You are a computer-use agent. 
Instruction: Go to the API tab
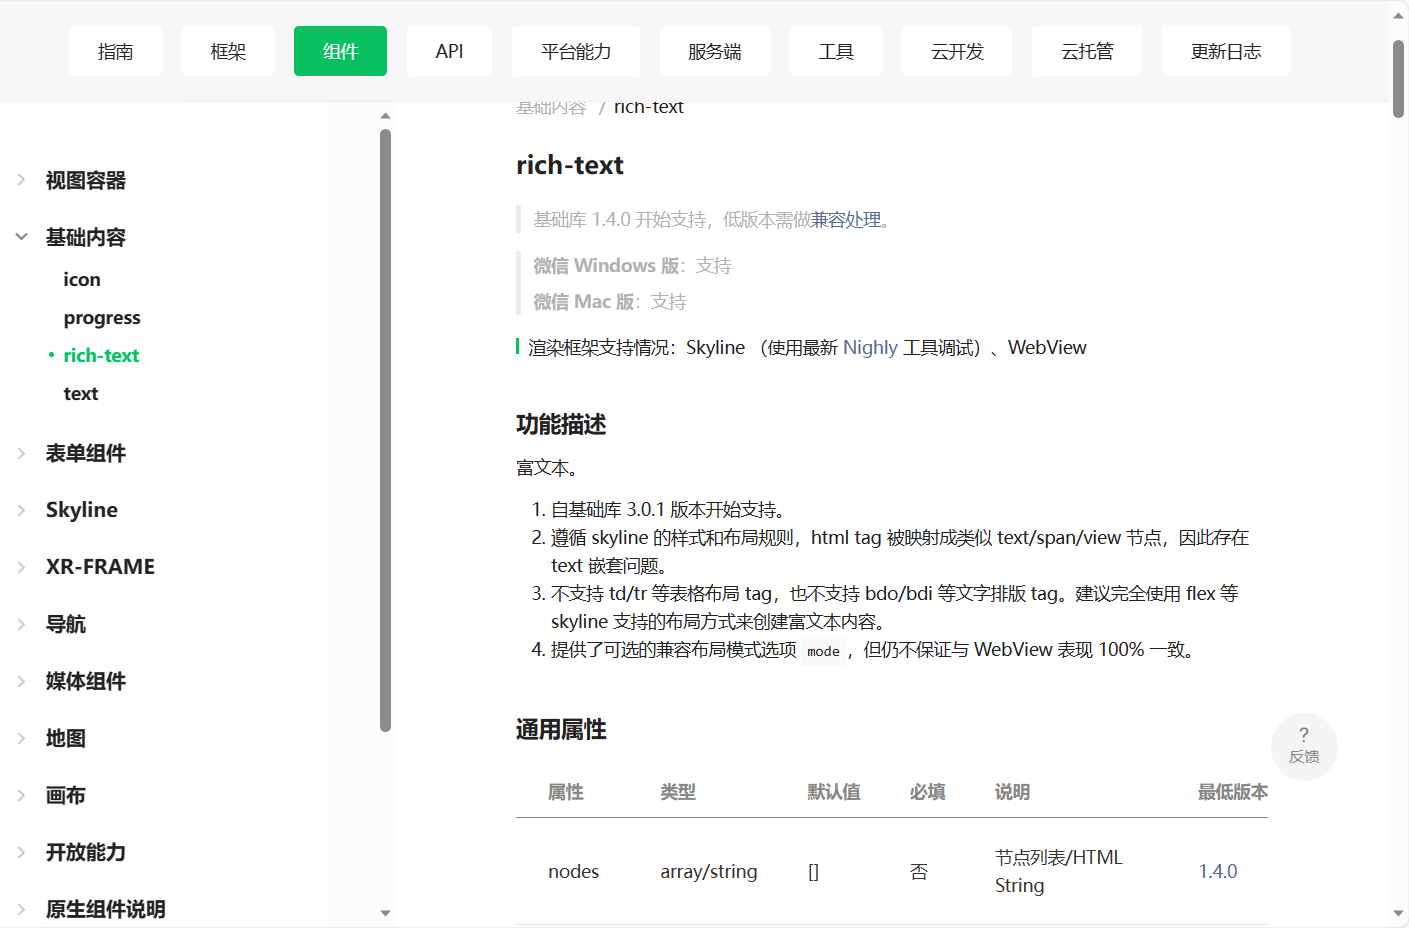449,51
